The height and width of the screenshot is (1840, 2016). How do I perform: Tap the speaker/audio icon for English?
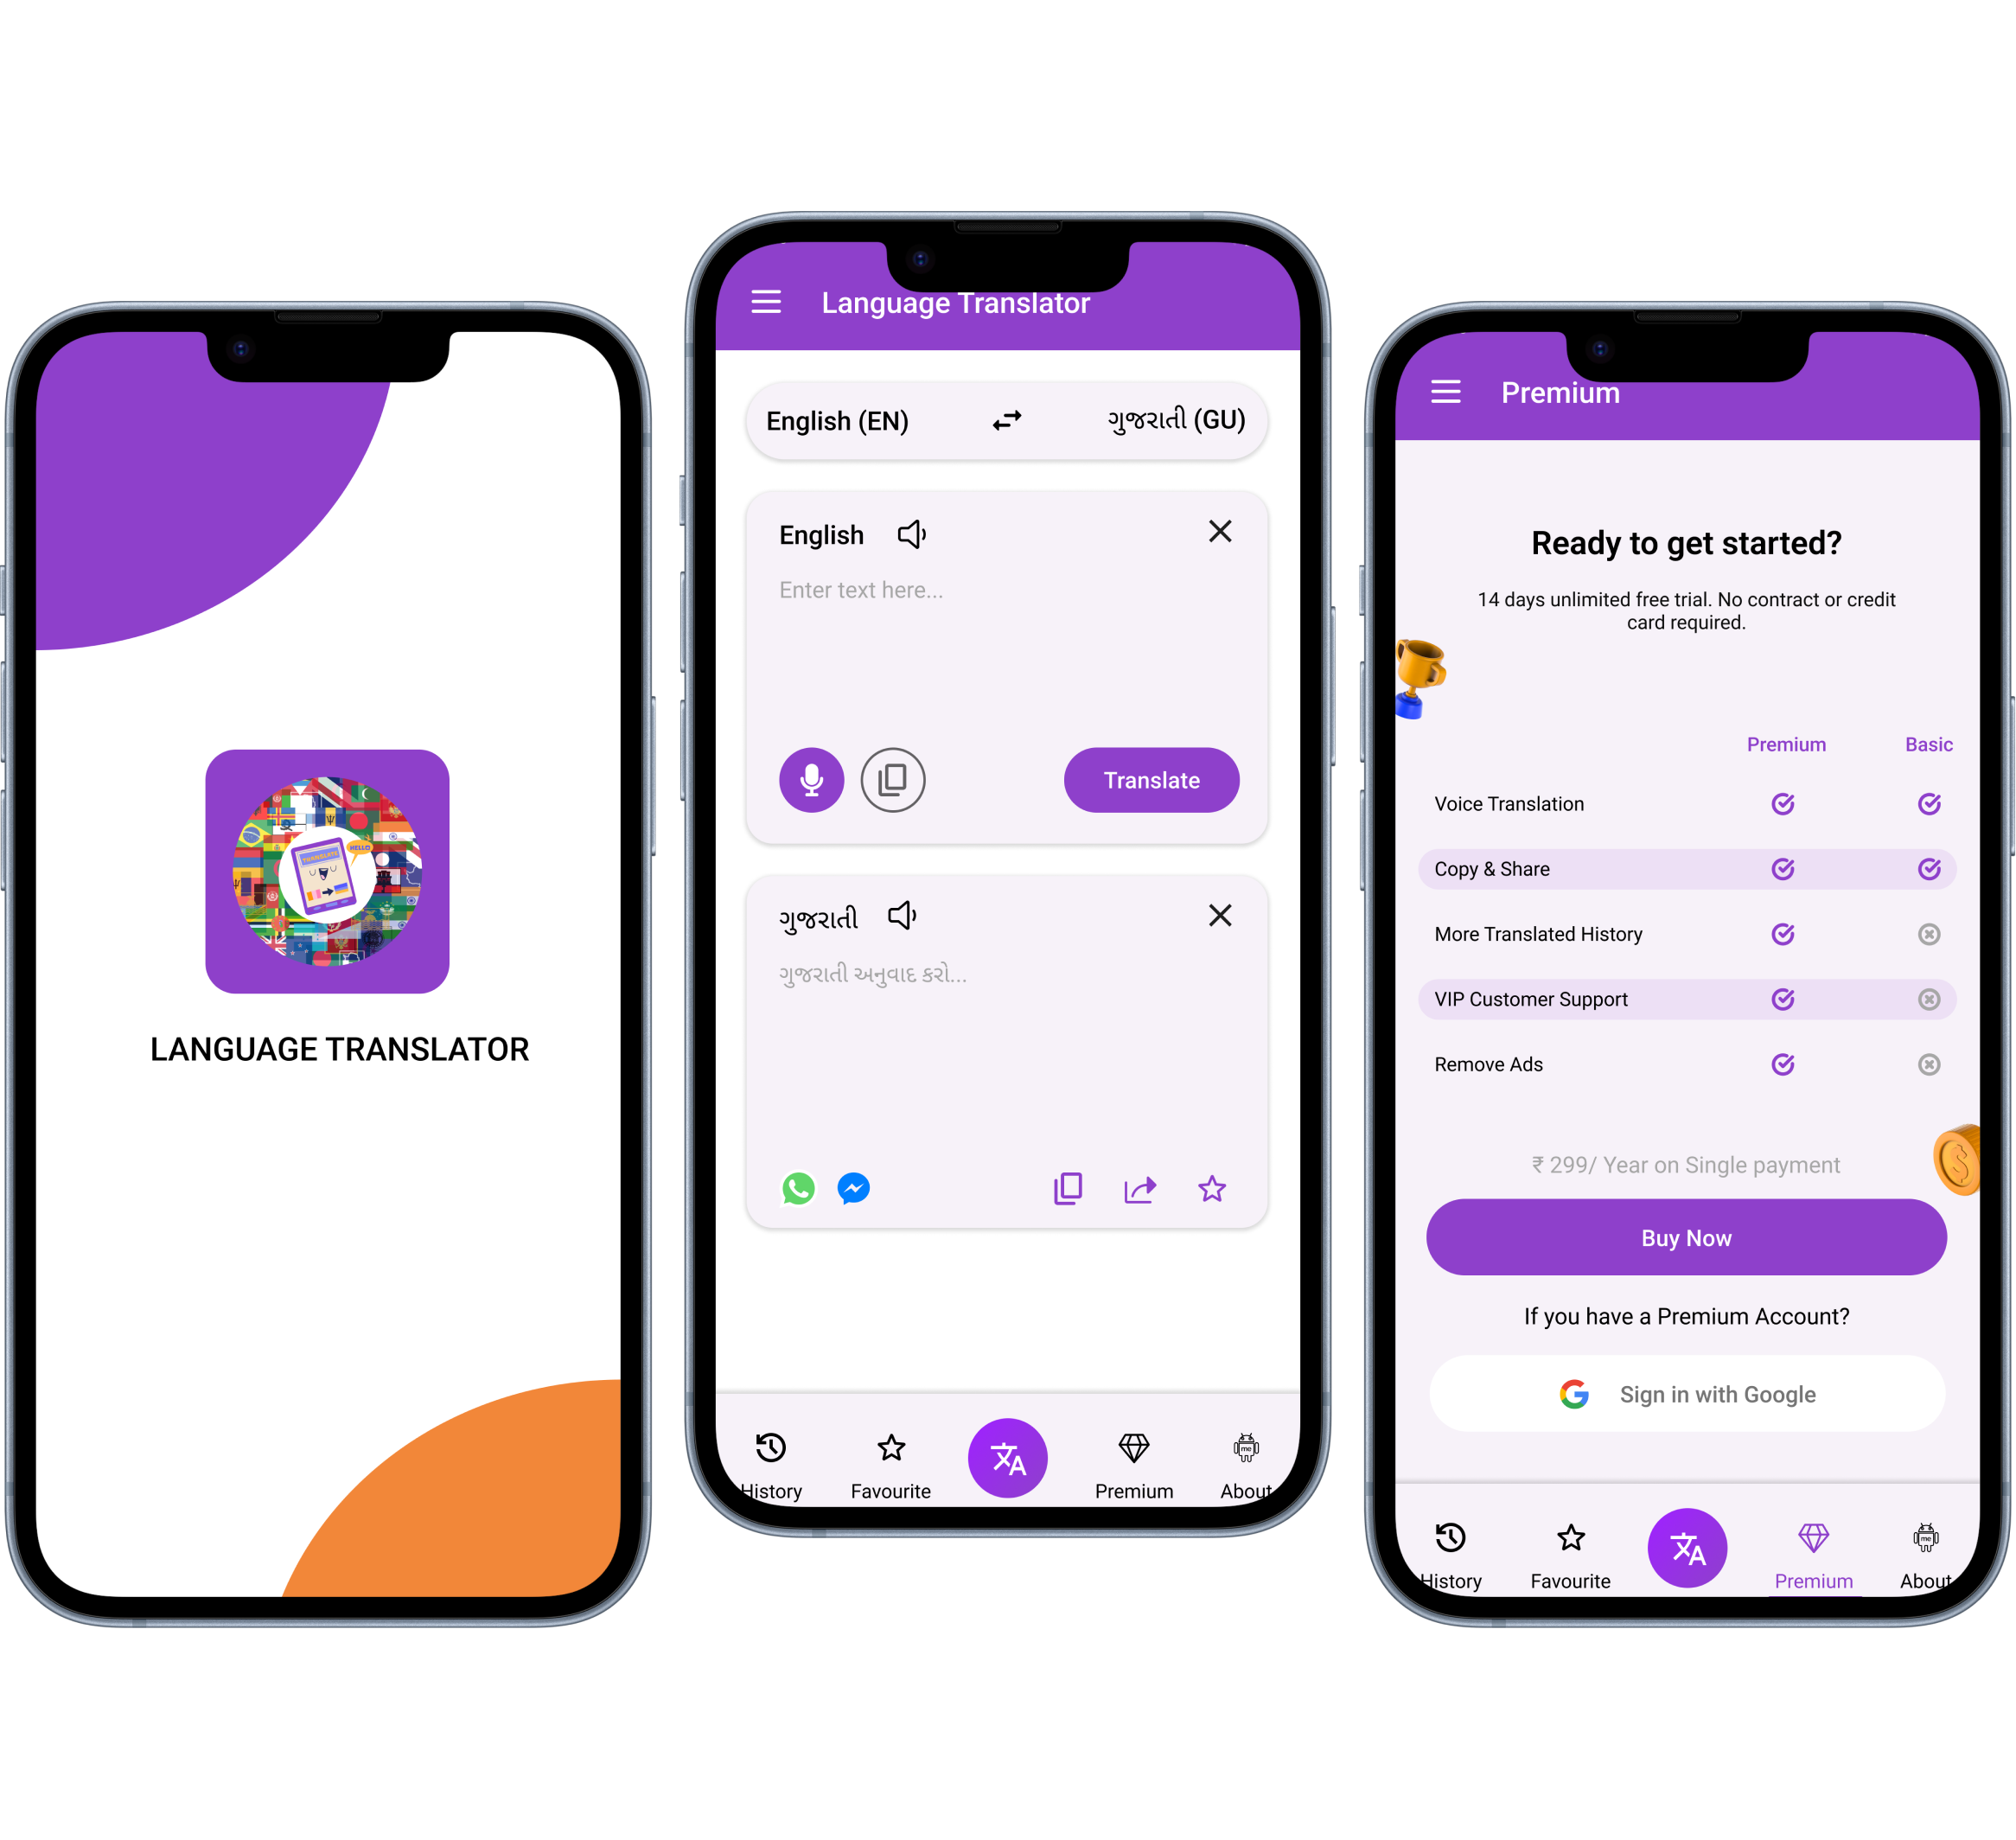tap(916, 533)
